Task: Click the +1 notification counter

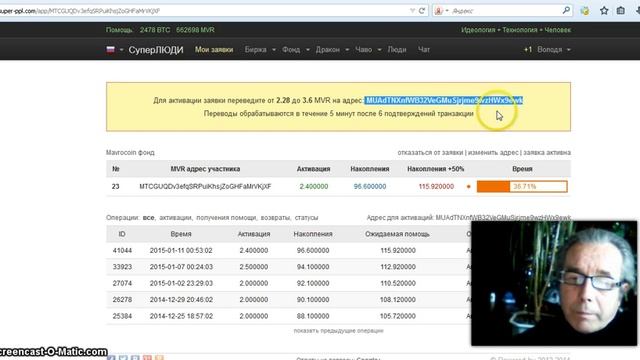Action: coord(528,49)
